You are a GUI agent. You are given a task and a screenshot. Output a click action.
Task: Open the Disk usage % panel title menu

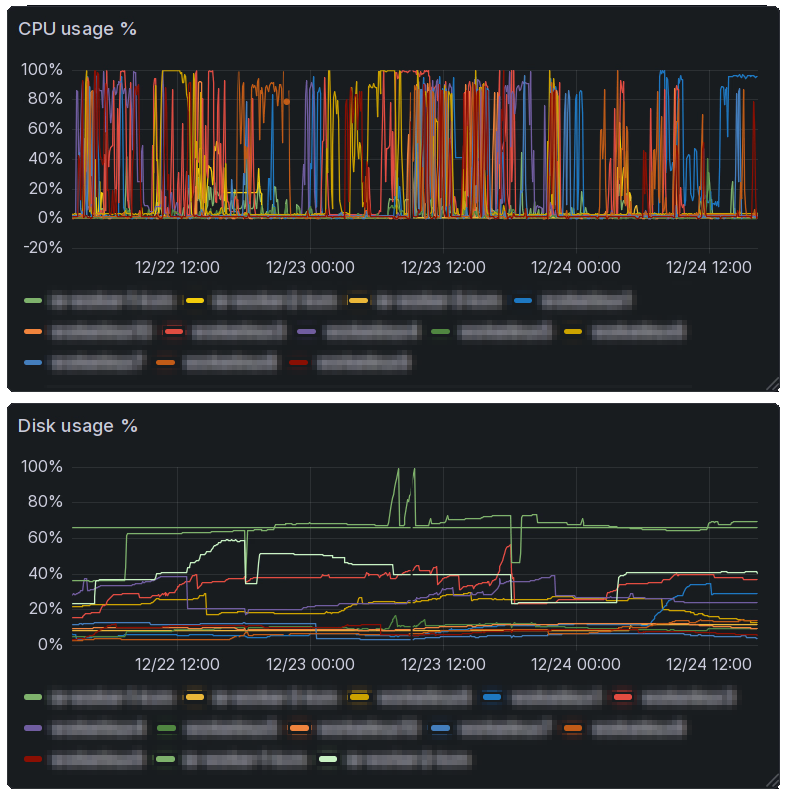click(x=78, y=426)
